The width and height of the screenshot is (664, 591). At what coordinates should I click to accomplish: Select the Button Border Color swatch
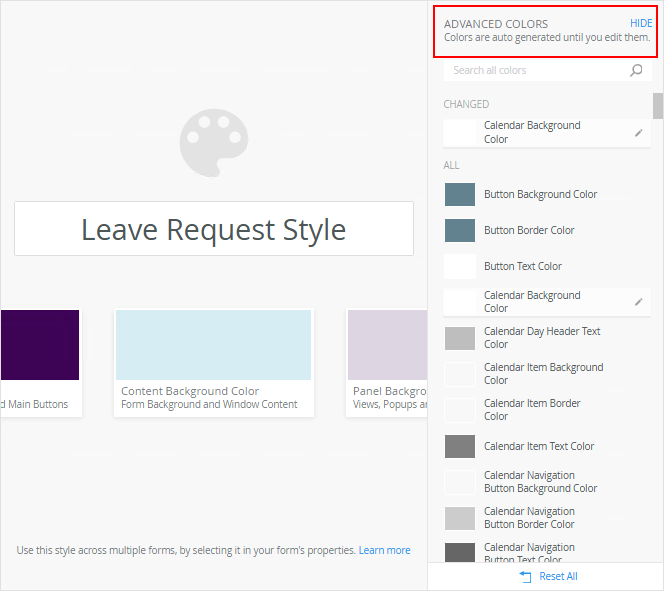pyautogui.click(x=460, y=231)
